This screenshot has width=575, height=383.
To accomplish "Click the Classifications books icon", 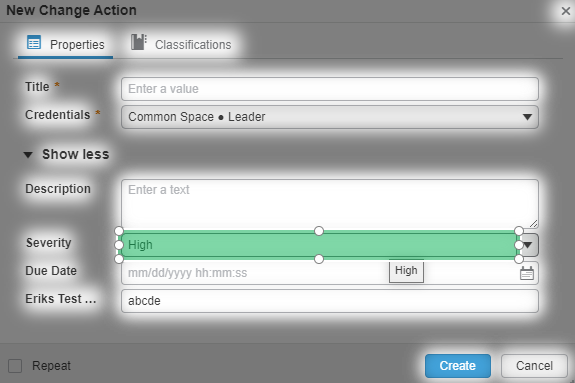I will coord(139,42).
